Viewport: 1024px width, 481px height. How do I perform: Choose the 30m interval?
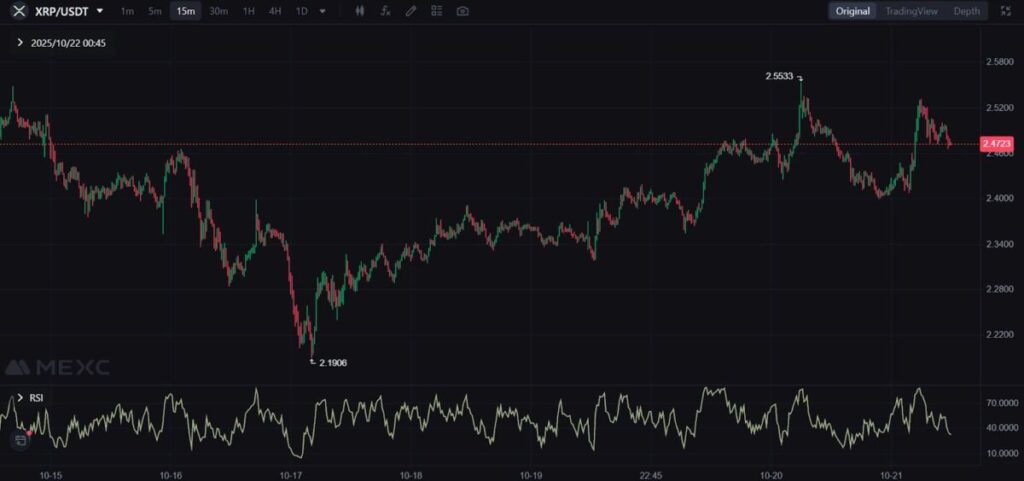click(x=218, y=11)
